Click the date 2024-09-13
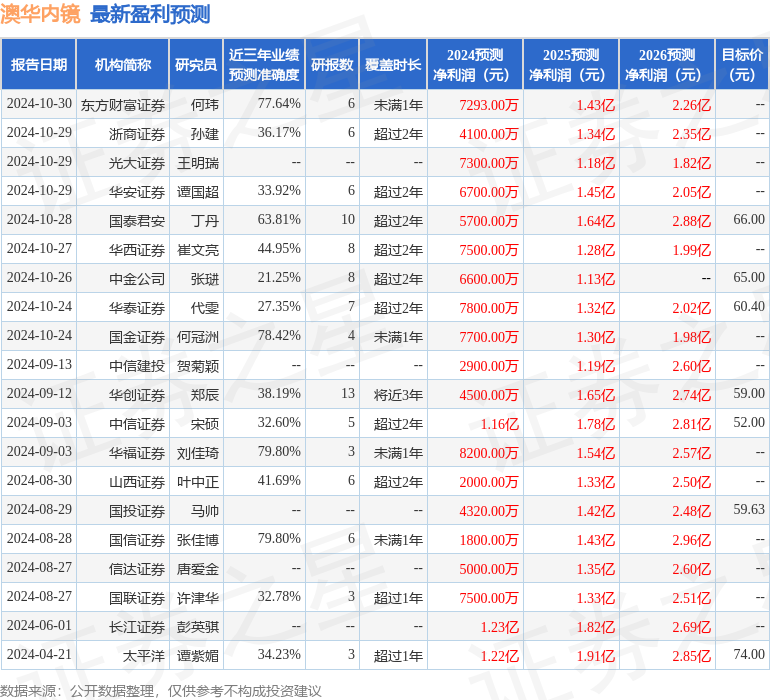The height and width of the screenshot is (700, 770). pyautogui.click(x=39, y=364)
